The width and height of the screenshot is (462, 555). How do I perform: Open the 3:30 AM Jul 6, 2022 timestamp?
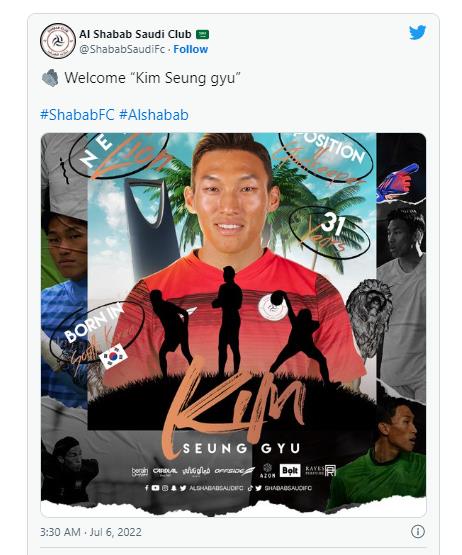[x=91, y=532]
